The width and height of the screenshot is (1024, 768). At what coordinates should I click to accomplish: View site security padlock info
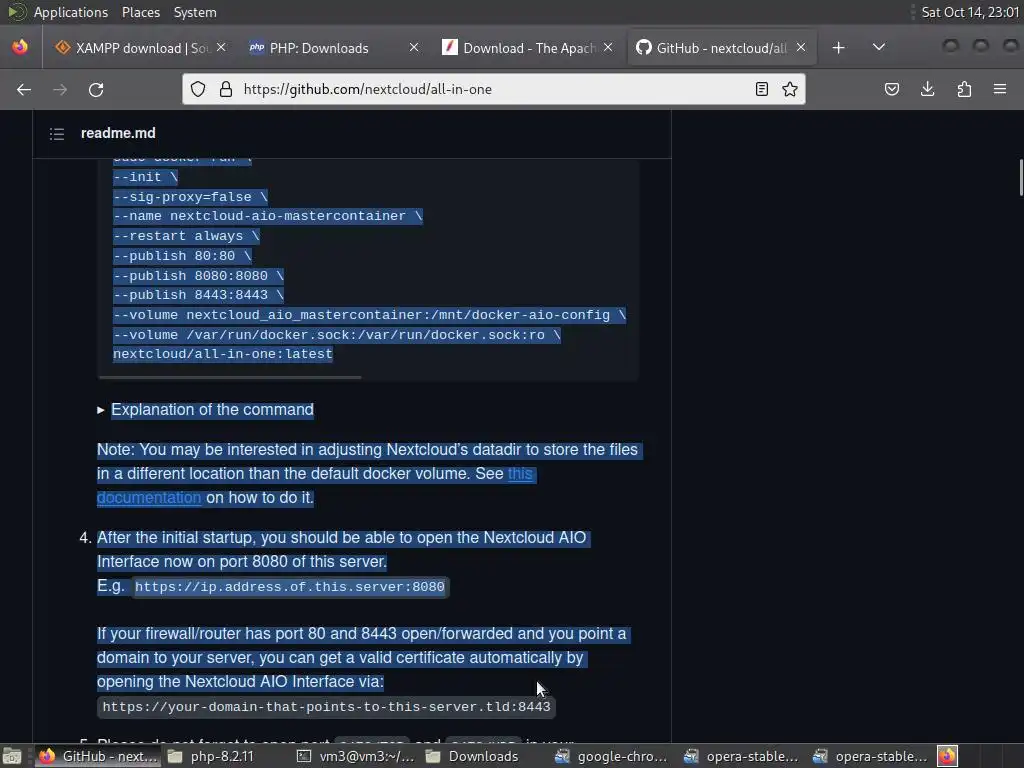coord(226,89)
